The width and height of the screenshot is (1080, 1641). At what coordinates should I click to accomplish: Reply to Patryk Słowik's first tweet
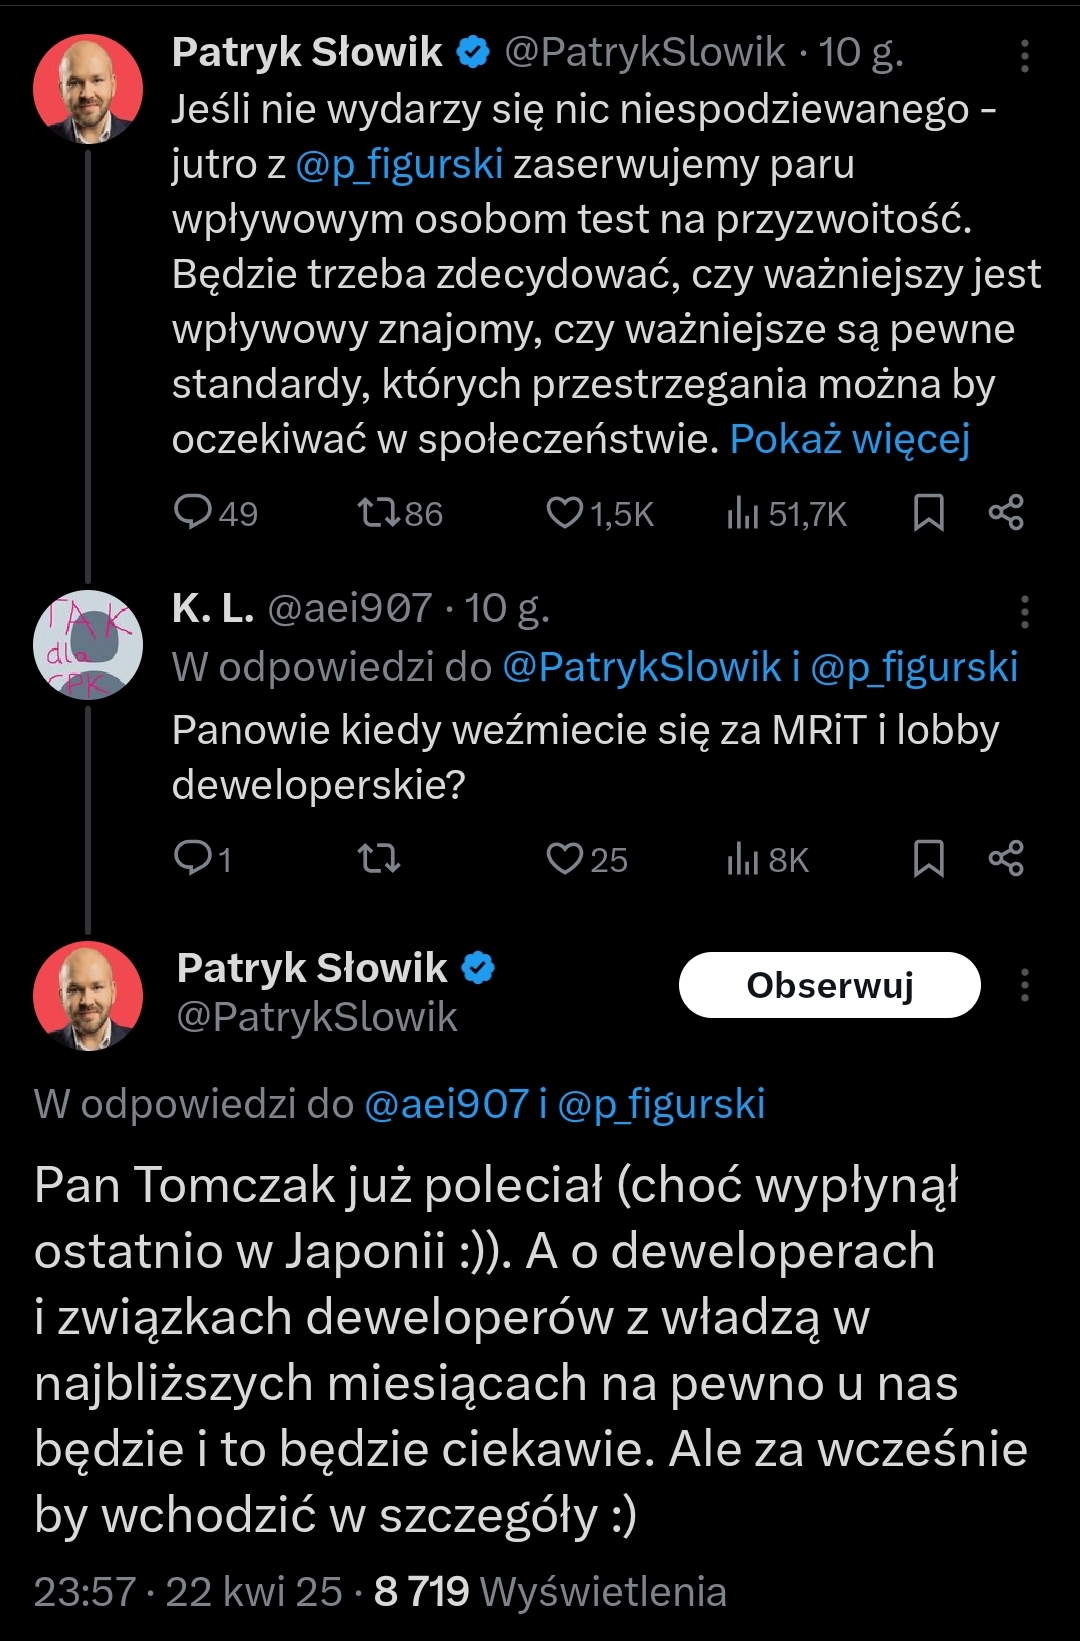click(x=192, y=513)
